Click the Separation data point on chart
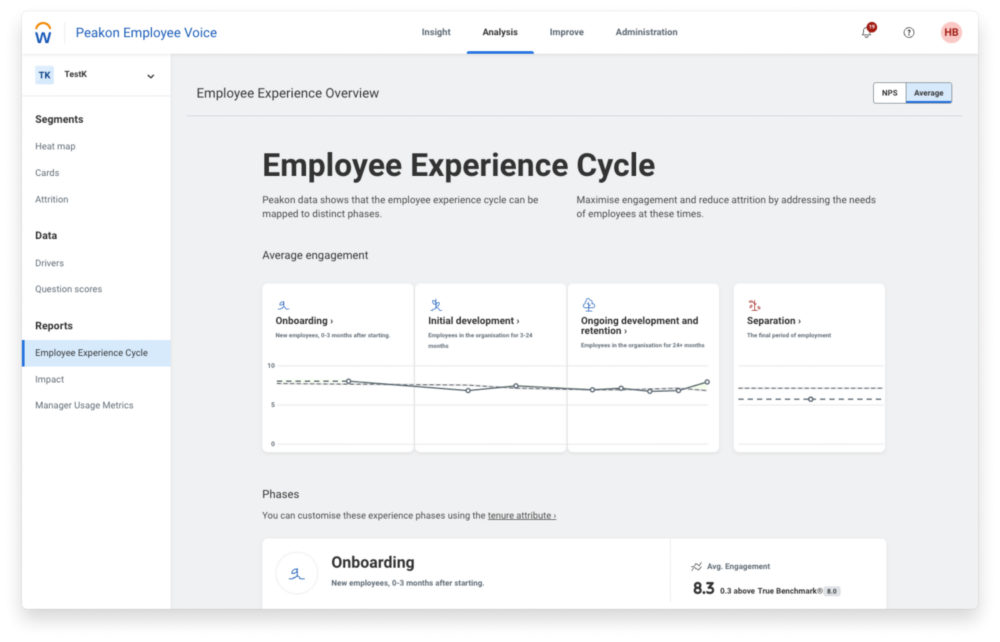Viewport: 1000px width, 642px height. [x=810, y=399]
